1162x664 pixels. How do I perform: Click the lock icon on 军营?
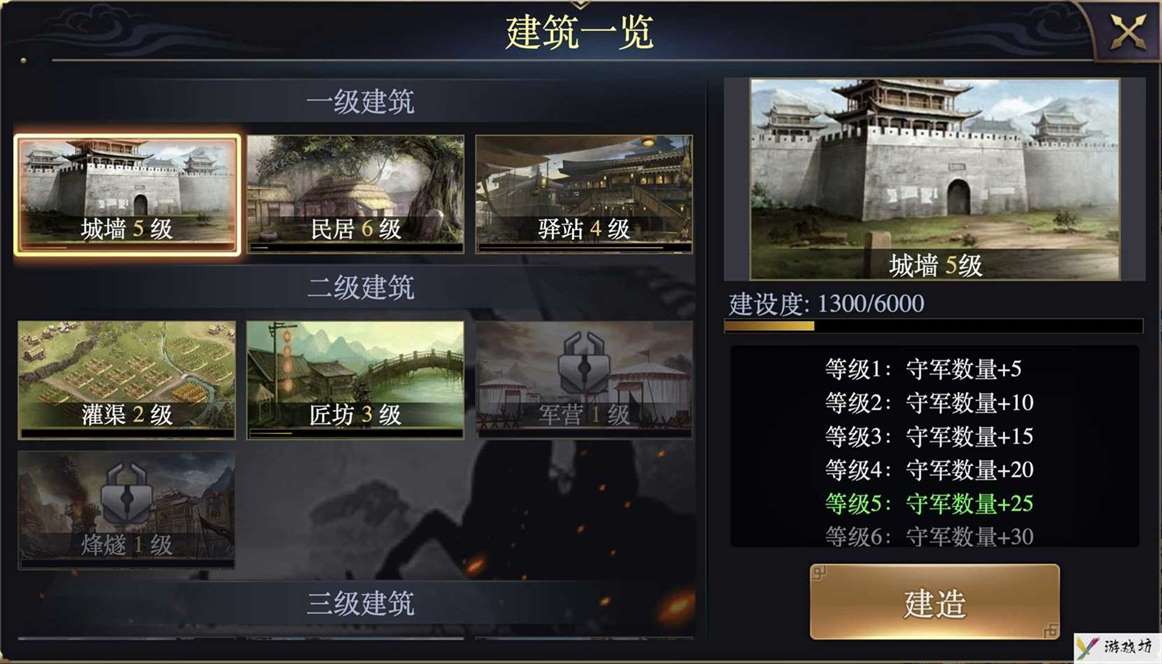[585, 364]
